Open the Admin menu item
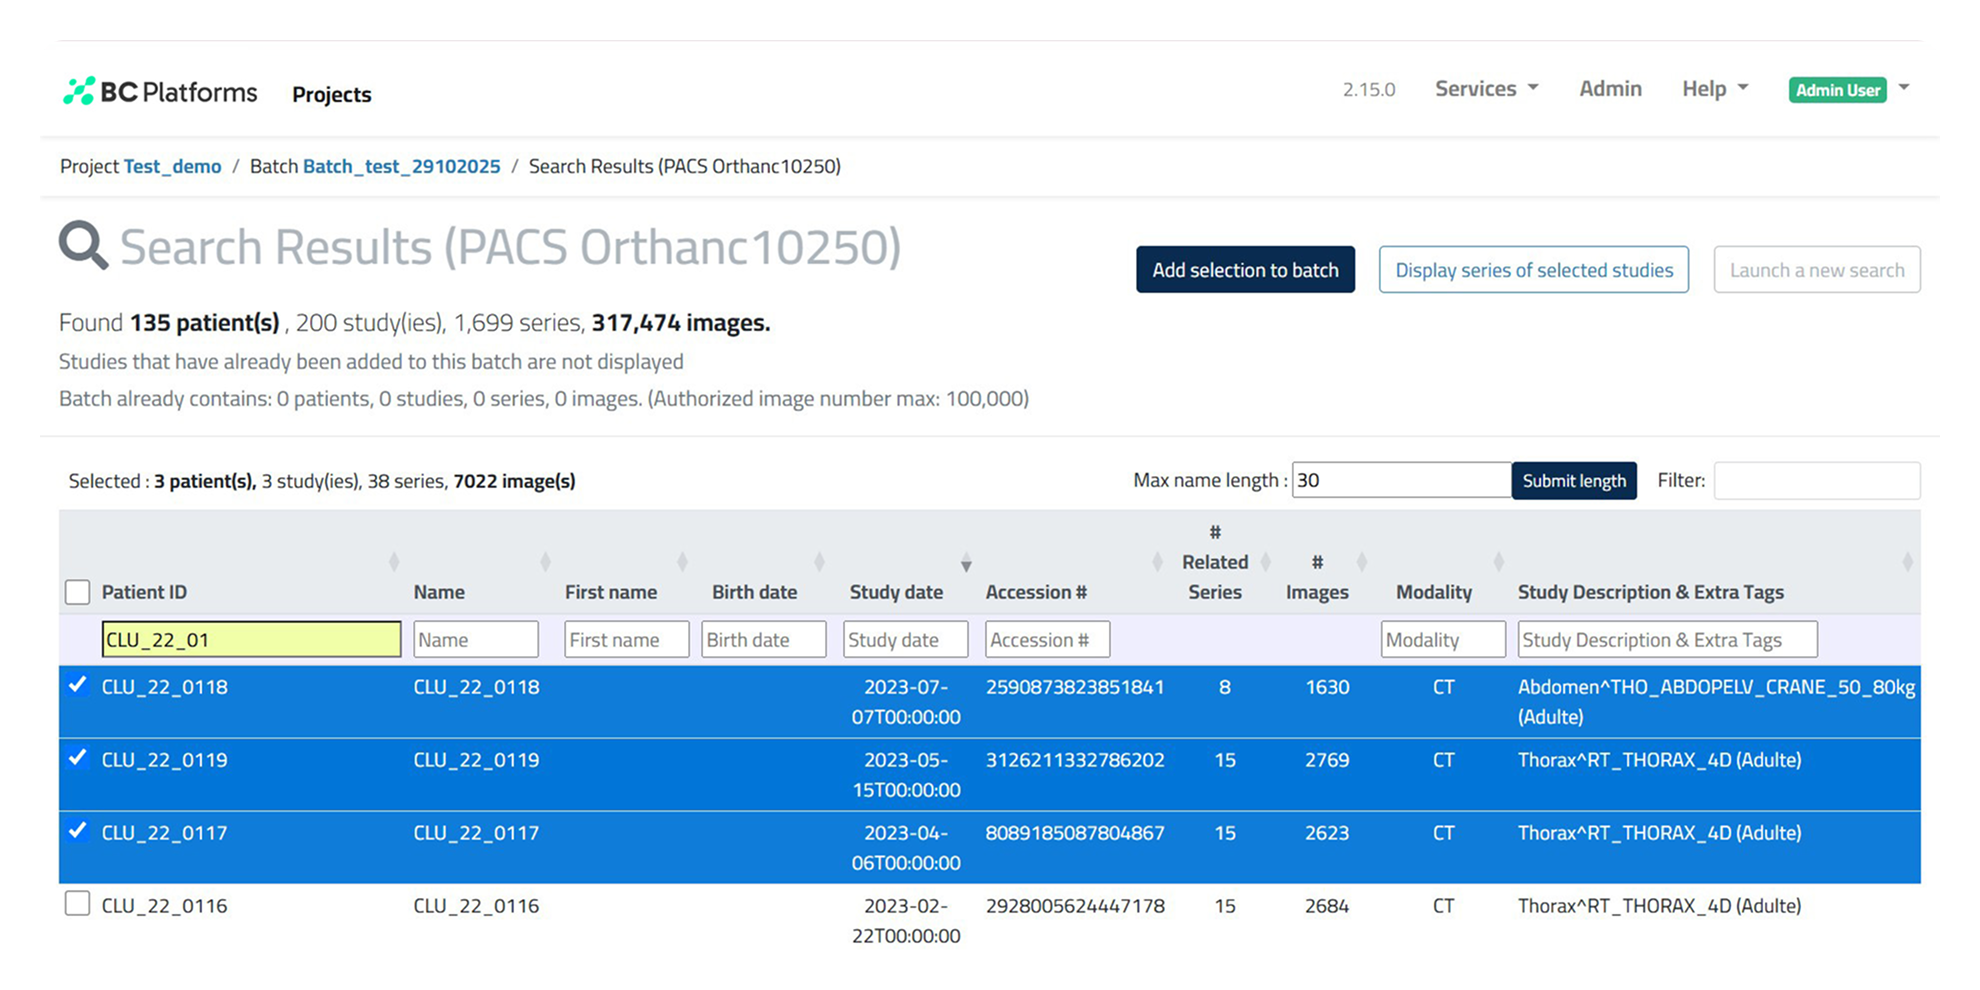This screenshot has height=990, width=1980. pos(1610,89)
